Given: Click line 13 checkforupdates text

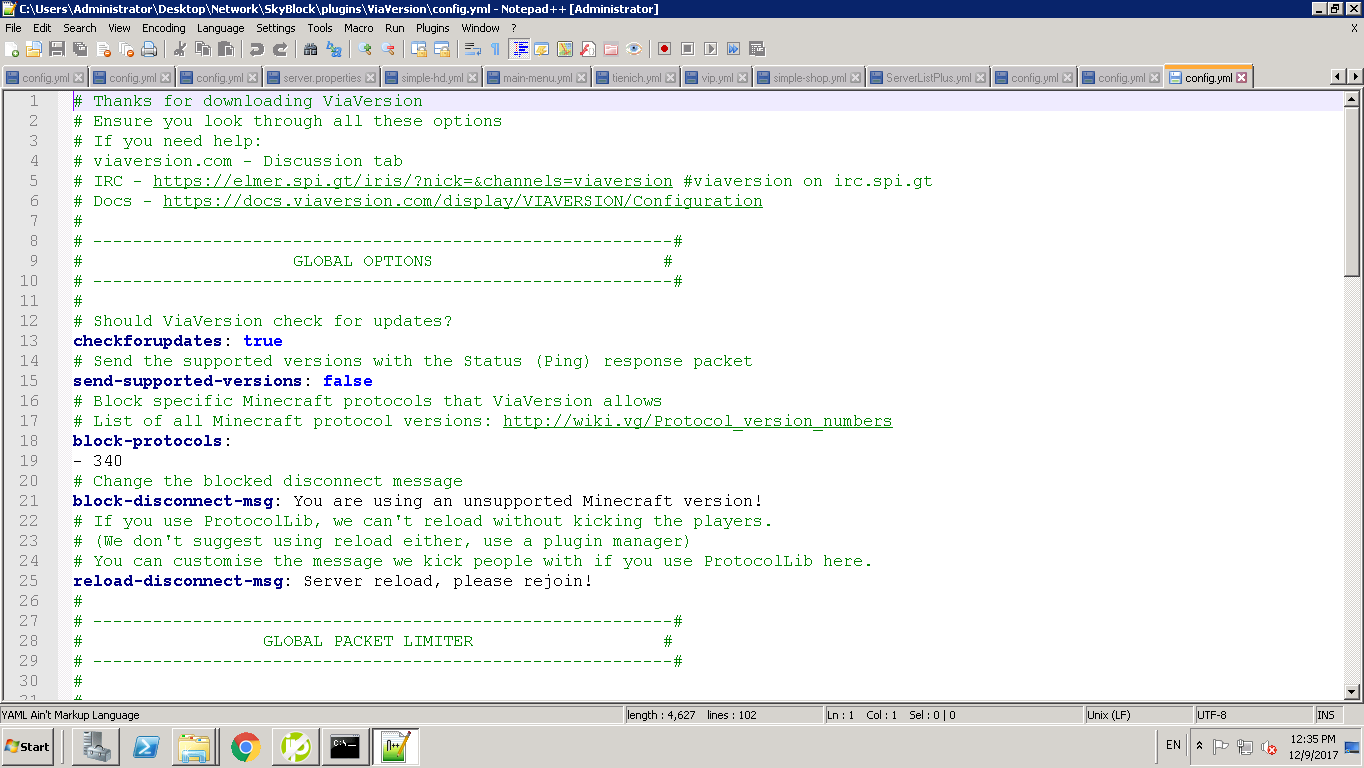Looking at the screenshot, I should click(x=148, y=341).
